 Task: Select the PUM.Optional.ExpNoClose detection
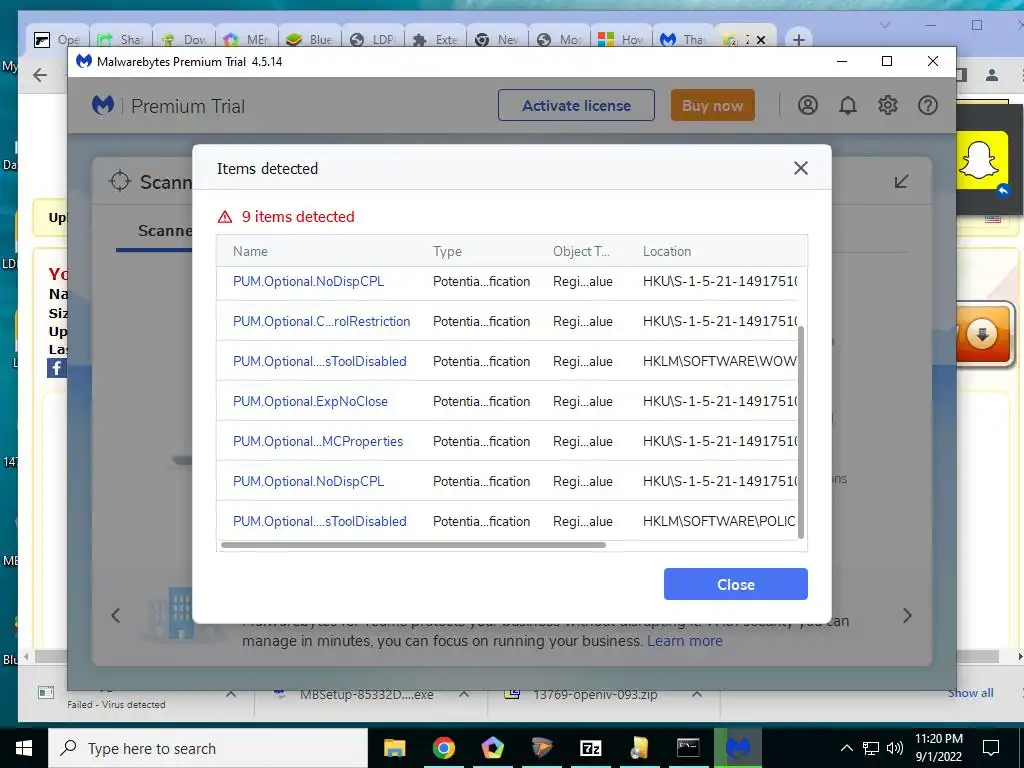[x=310, y=401]
